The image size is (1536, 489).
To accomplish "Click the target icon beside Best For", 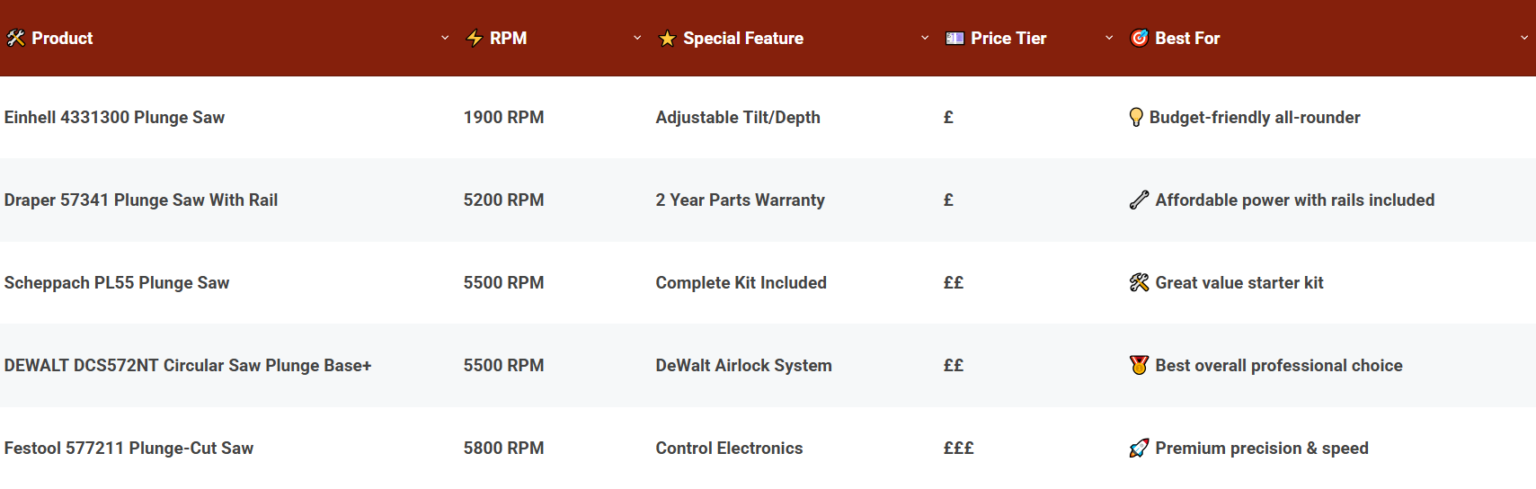I will [1138, 38].
